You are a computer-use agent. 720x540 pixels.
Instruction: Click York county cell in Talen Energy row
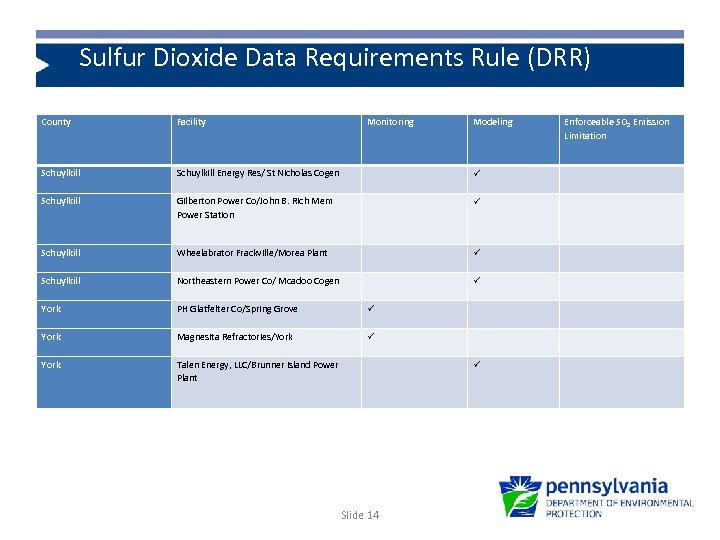(104, 382)
